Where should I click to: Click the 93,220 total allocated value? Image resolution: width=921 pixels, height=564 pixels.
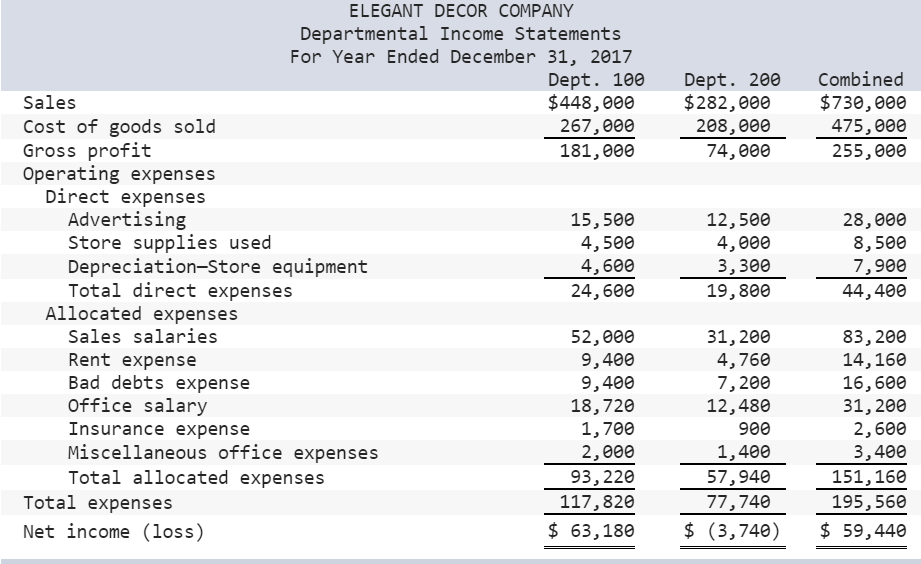(603, 477)
